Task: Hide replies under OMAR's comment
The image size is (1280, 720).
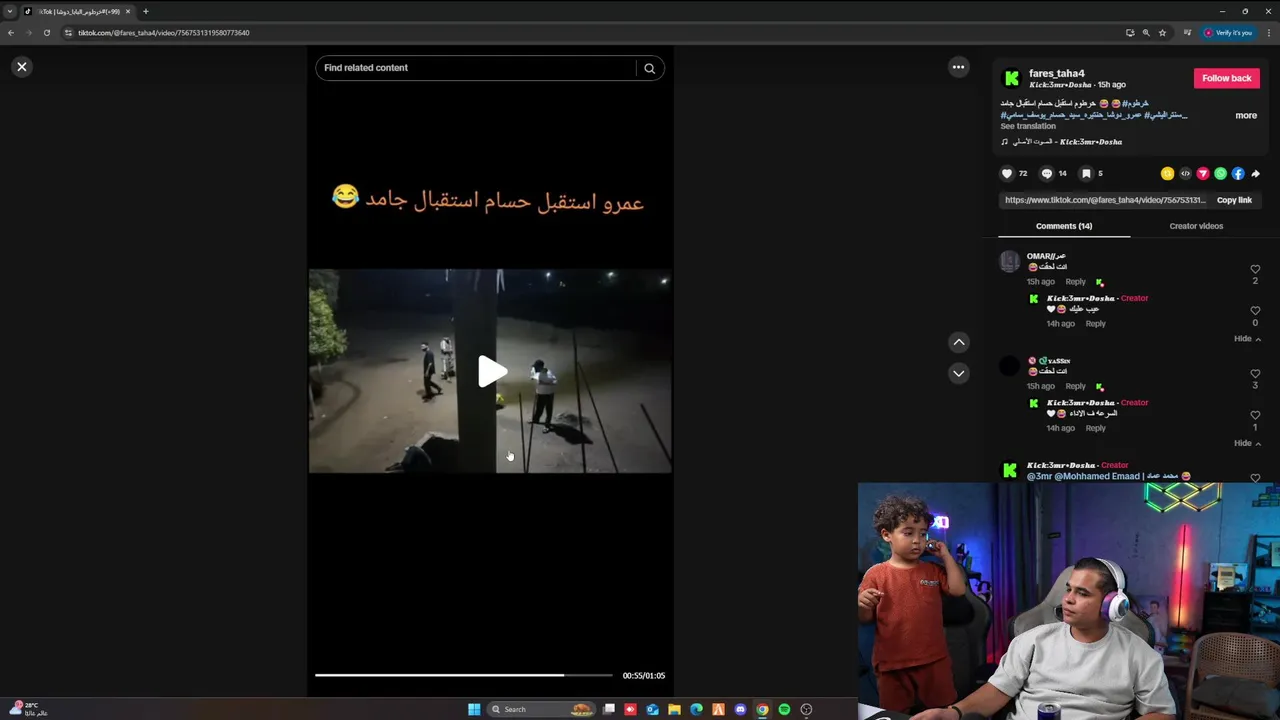Action: (x=1246, y=339)
